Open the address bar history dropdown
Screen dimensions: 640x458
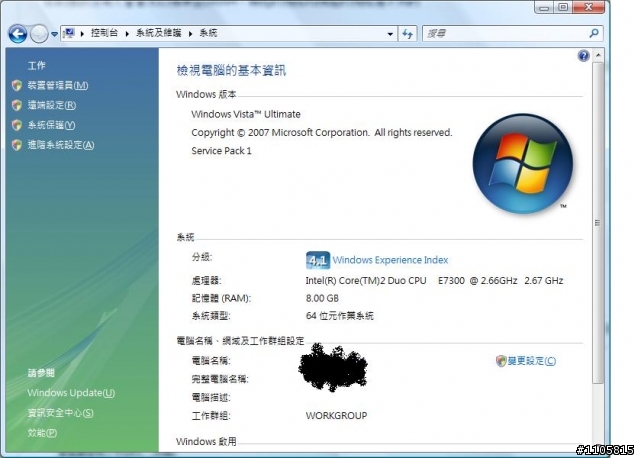tap(390, 34)
